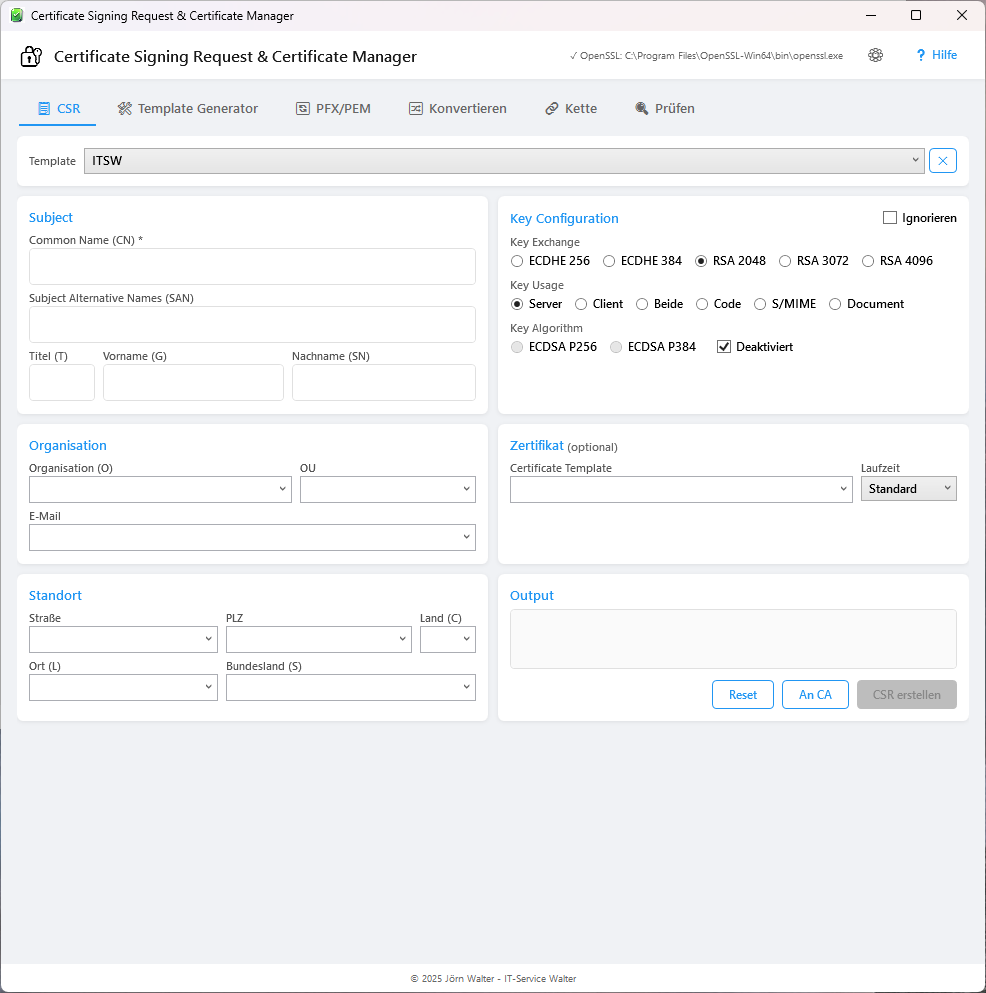Click the Subject Alternative Names field

(x=252, y=324)
